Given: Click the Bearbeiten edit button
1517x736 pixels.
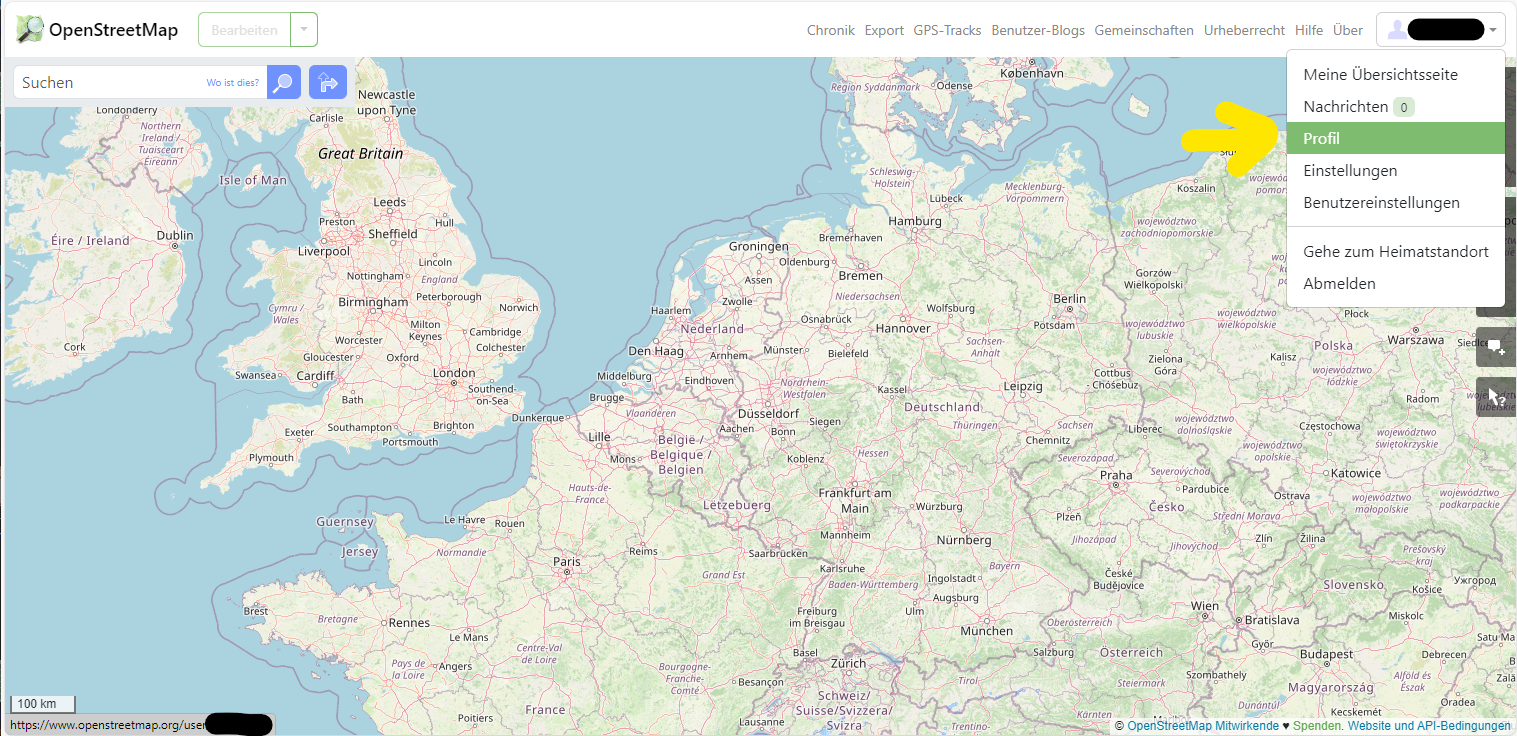Looking at the screenshot, I should [245, 30].
